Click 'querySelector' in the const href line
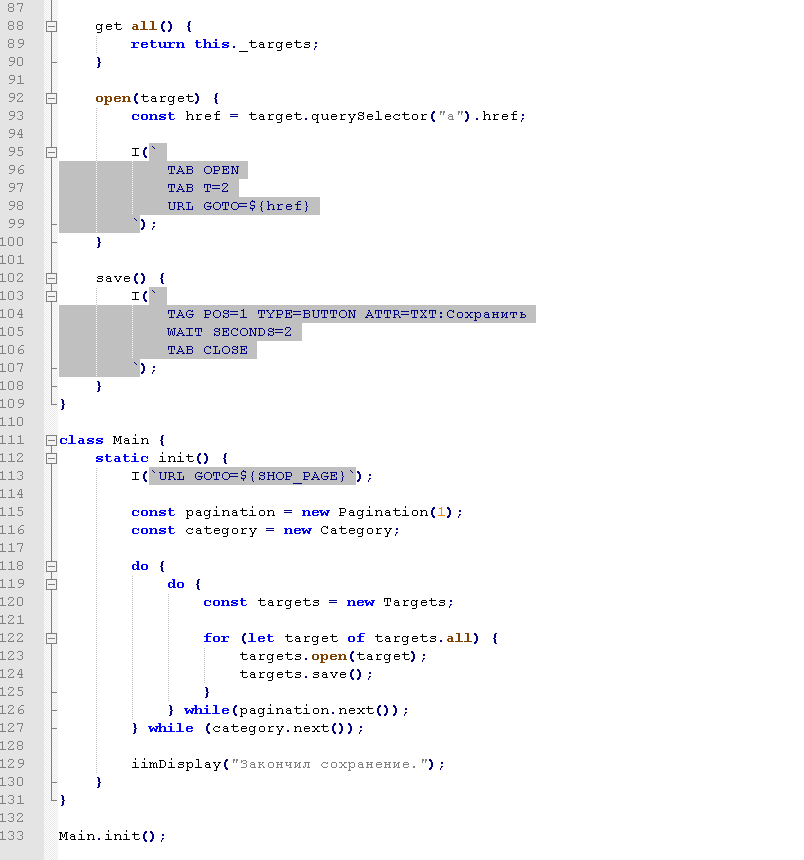The height and width of the screenshot is (860, 804). click(x=370, y=116)
